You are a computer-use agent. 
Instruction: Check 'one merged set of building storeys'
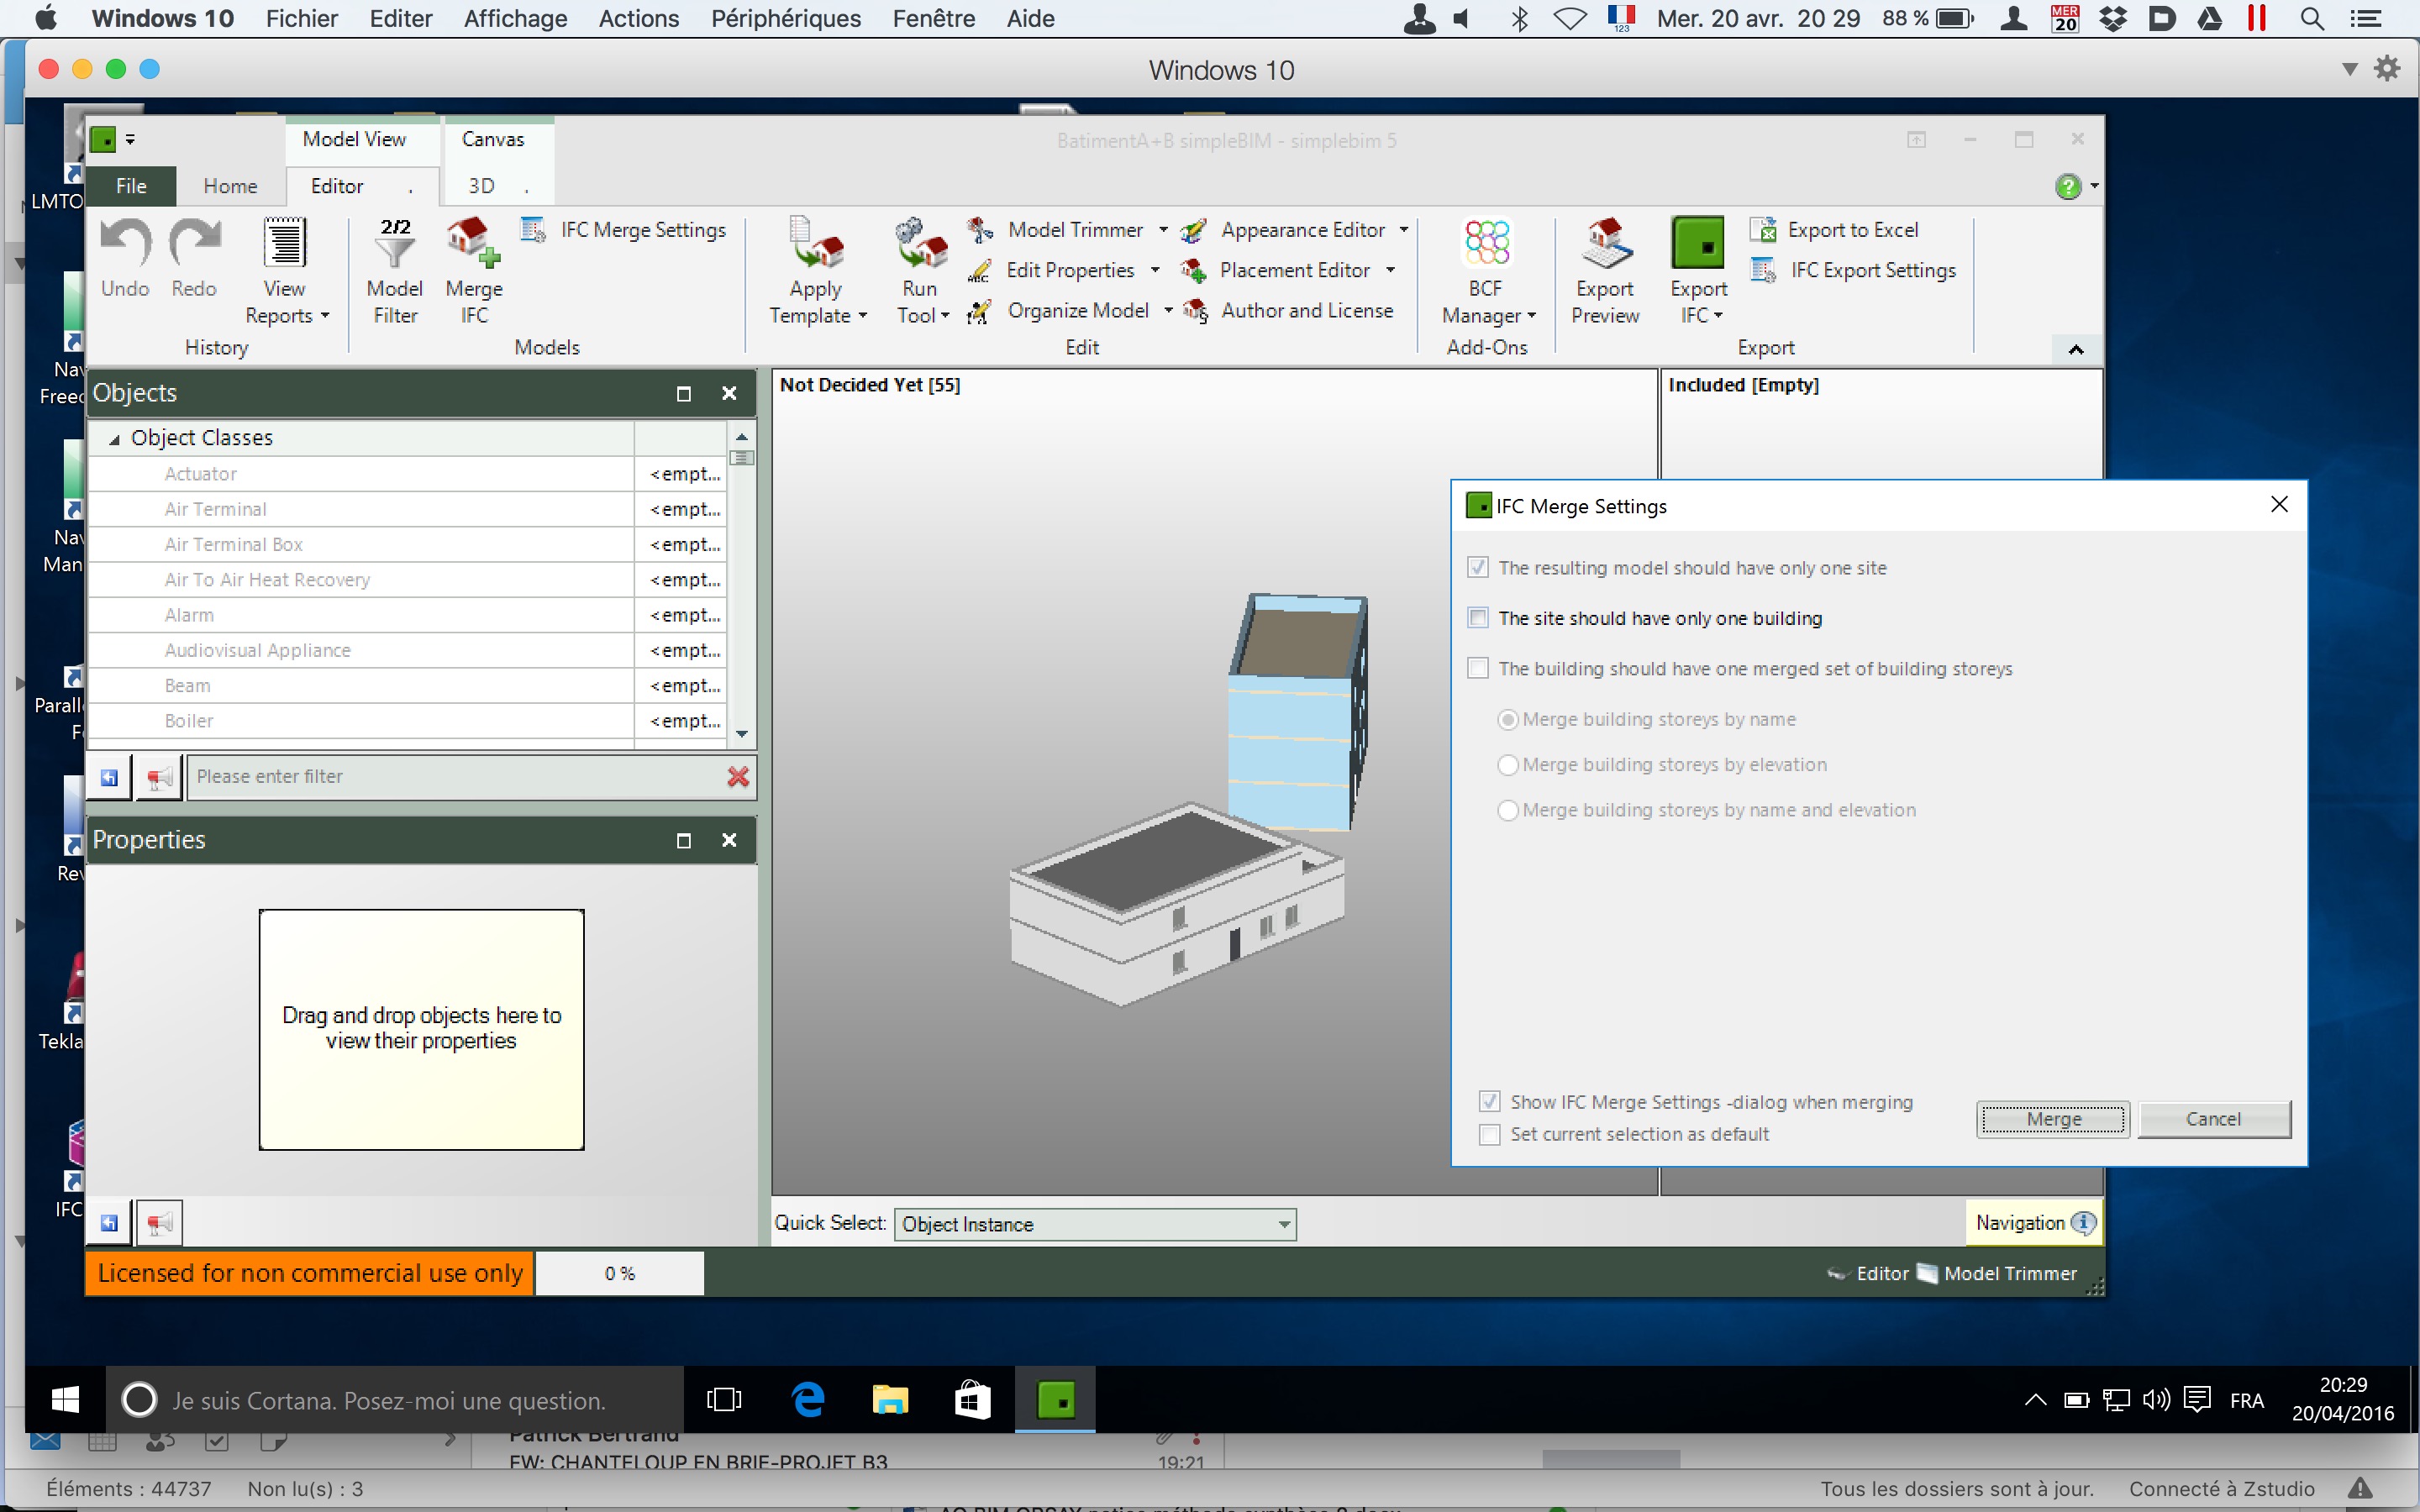[1478, 668]
